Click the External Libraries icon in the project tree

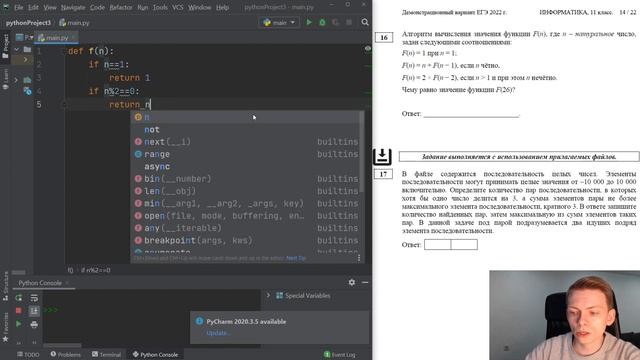pos(27,80)
